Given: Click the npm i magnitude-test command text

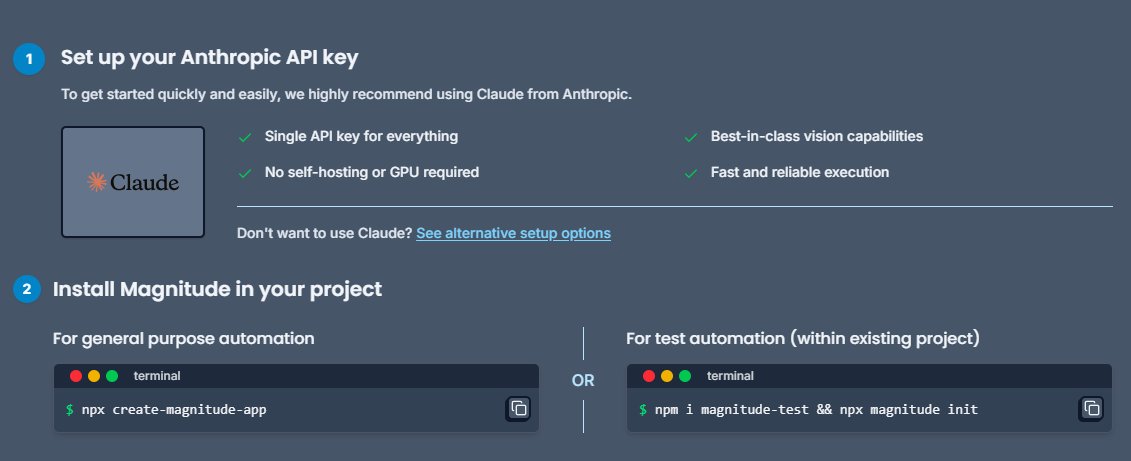Looking at the screenshot, I should (816, 410).
